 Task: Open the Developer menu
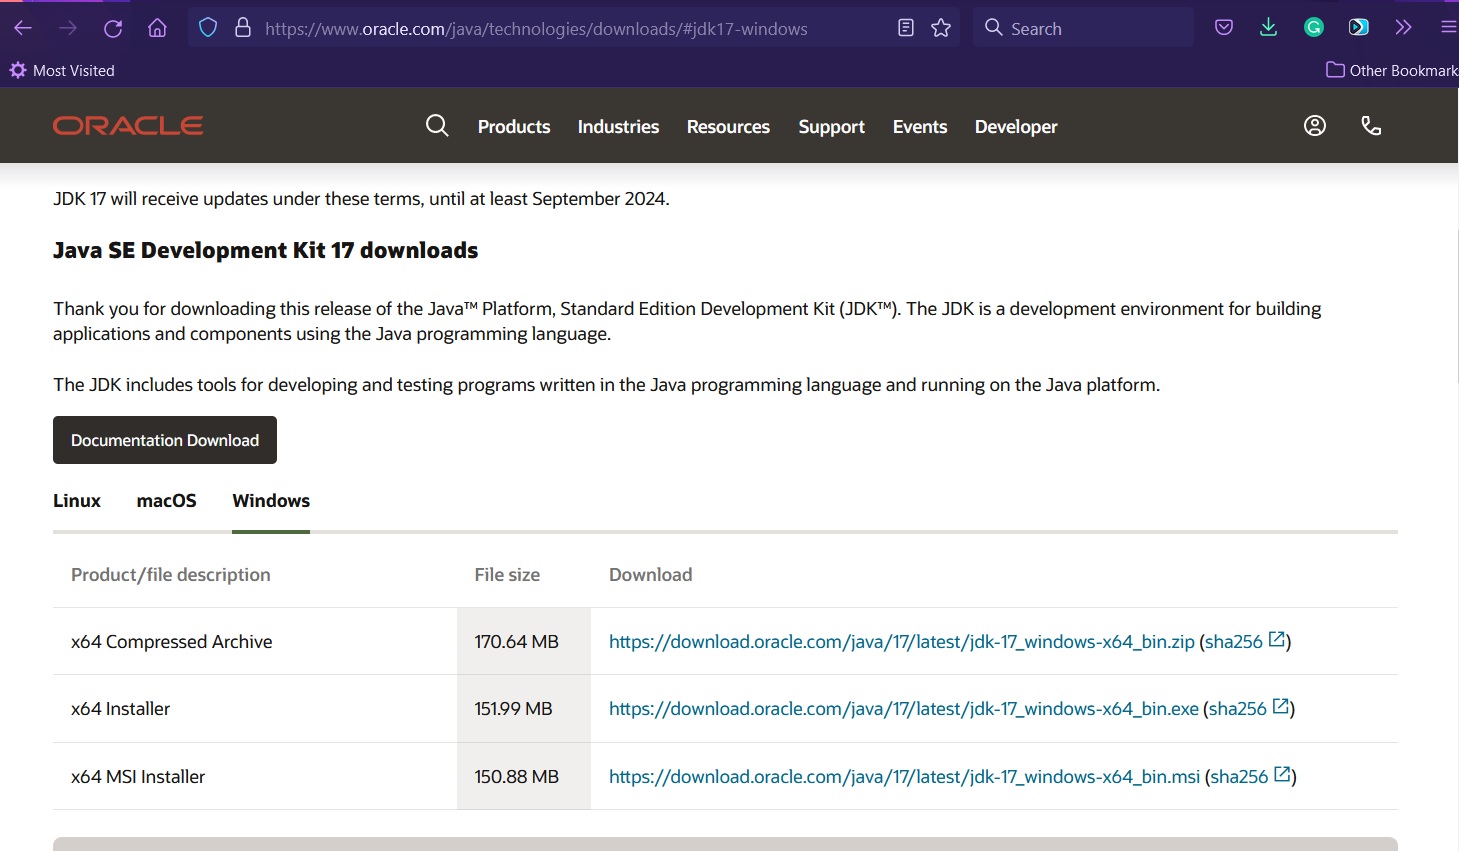click(1016, 127)
